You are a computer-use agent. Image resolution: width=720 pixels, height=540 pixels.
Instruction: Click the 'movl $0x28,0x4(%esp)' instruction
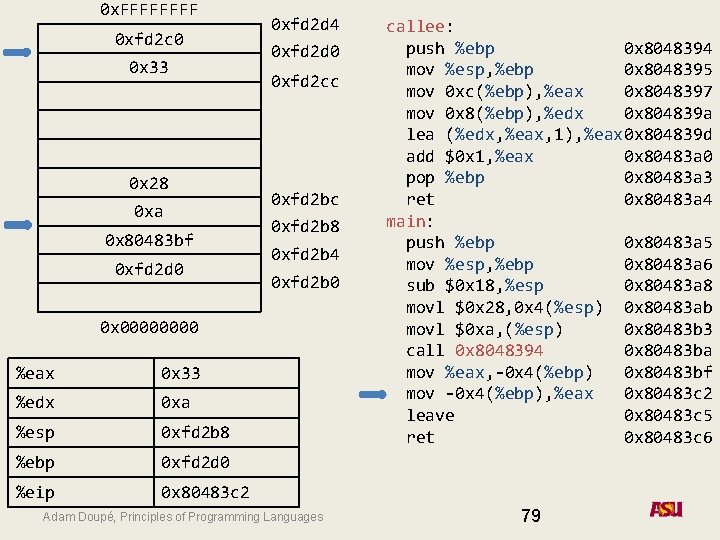pyautogui.click(x=504, y=308)
